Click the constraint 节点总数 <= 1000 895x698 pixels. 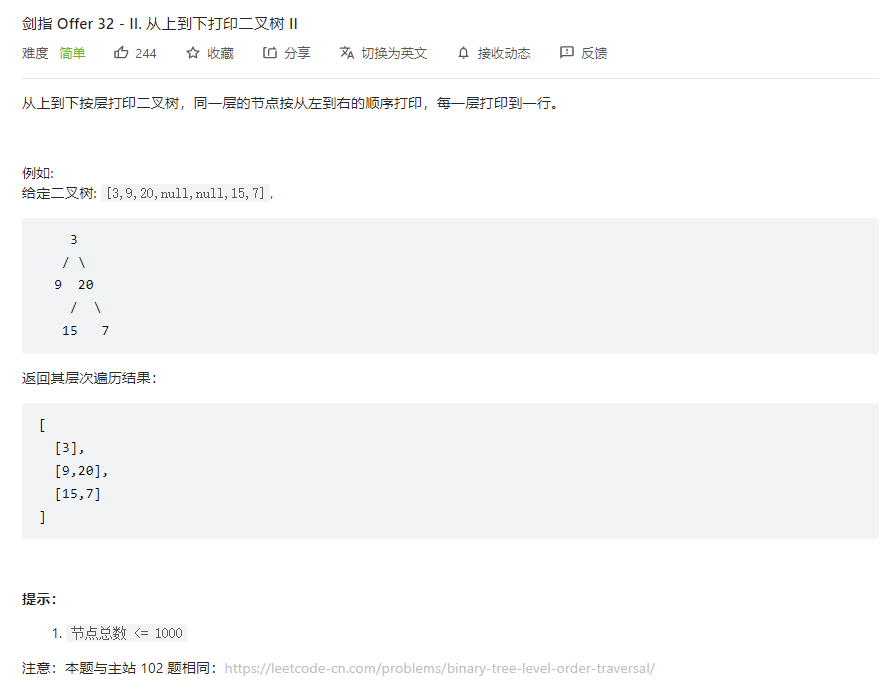[126, 633]
